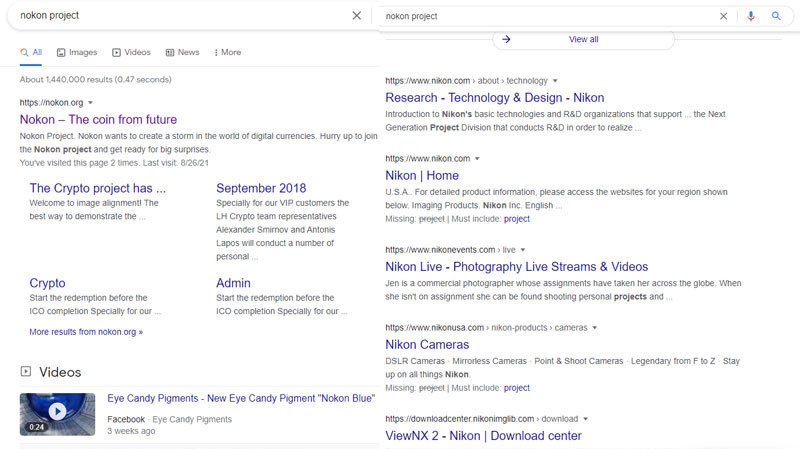Click 'More results from nokon.org'
Image resolution: width=800 pixels, height=449 pixels.
[x=86, y=332]
